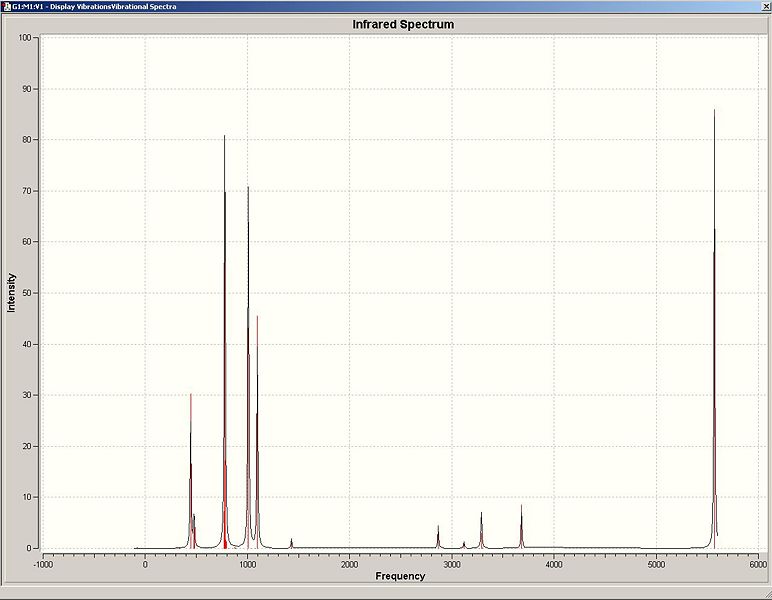Click the '70' tick label on intensity axis
Image resolution: width=772 pixels, height=600 pixels.
point(27,191)
